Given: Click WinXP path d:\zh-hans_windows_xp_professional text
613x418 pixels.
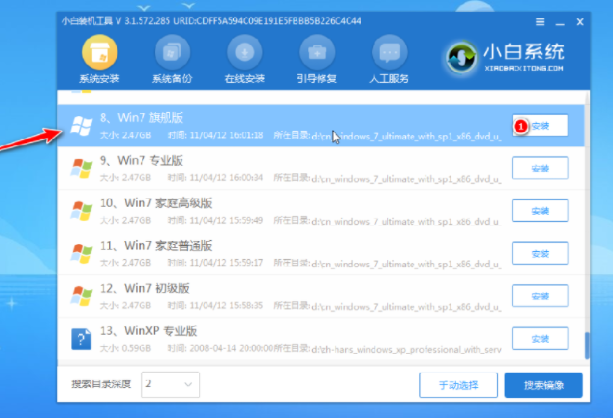Looking at the screenshot, I should tap(407, 350).
